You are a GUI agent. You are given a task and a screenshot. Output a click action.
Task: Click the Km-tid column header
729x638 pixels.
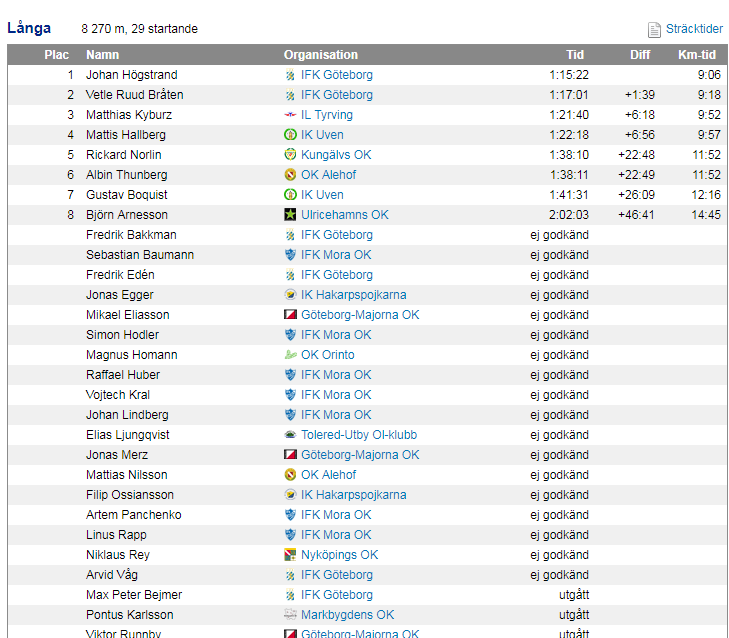pyautogui.click(x=696, y=55)
